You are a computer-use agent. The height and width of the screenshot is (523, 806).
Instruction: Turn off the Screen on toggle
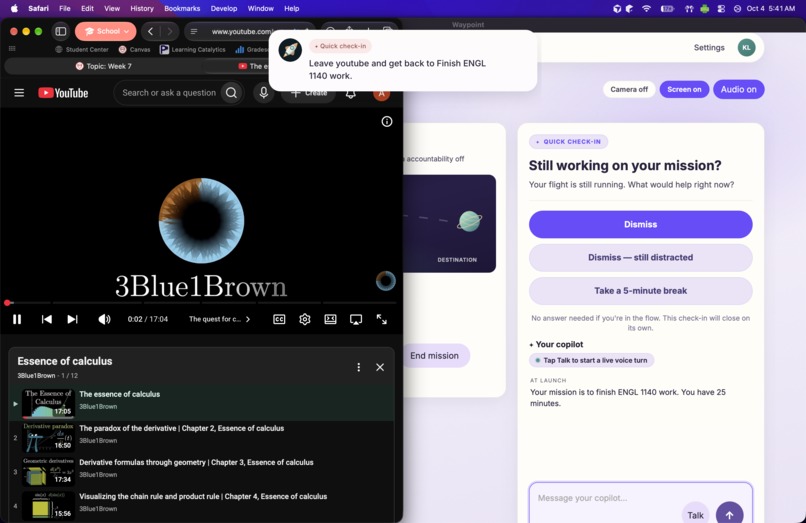point(684,89)
